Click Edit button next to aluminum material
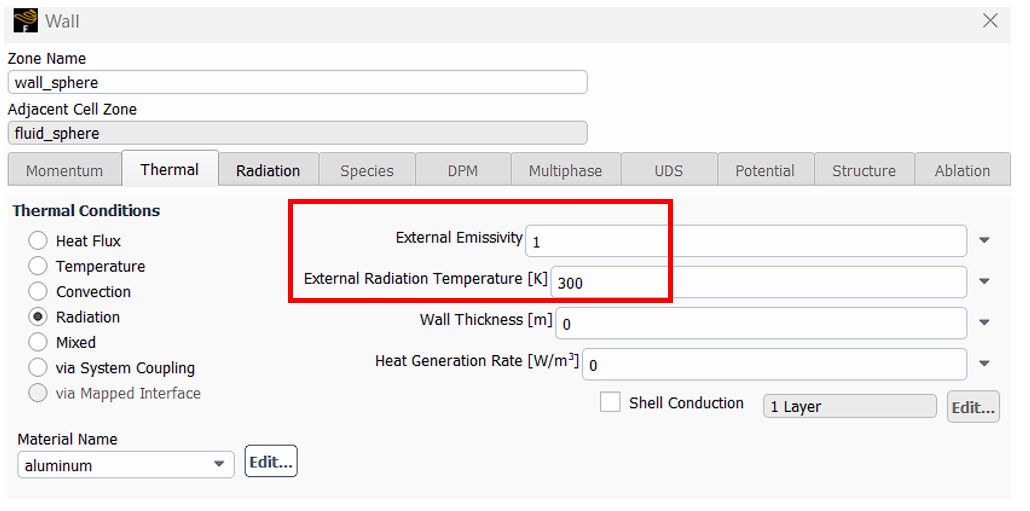The width and height of the screenshot is (1030, 511). [271, 462]
